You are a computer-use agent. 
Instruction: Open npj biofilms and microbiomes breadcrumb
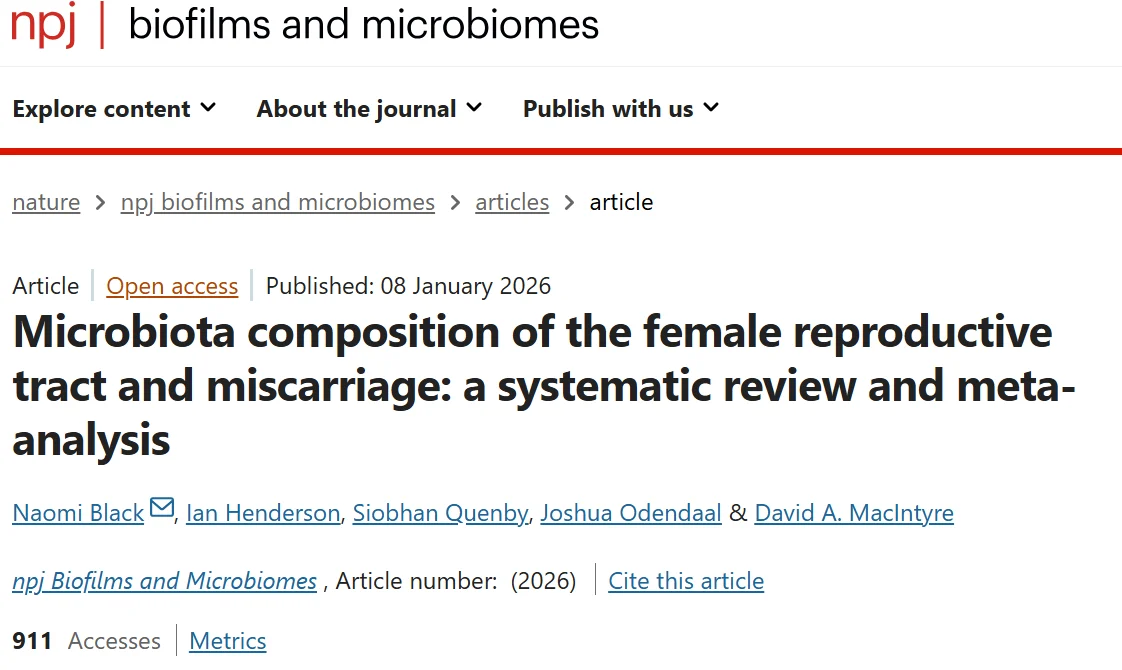[277, 202]
